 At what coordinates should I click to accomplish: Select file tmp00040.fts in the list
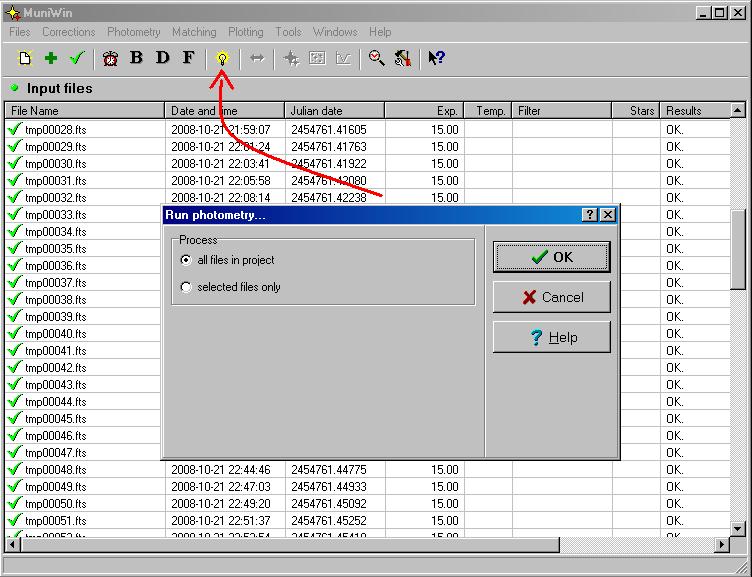pyautogui.click(x=56, y=334)
